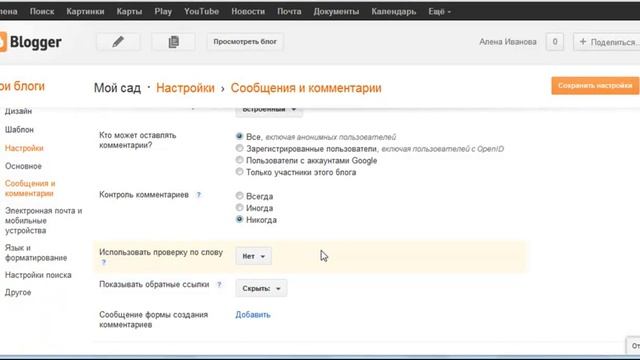Image resolution: width=640 pixels, height=360 pixels.
Task: Open Поиск in the Google bar
Action: tap(42, 11)
